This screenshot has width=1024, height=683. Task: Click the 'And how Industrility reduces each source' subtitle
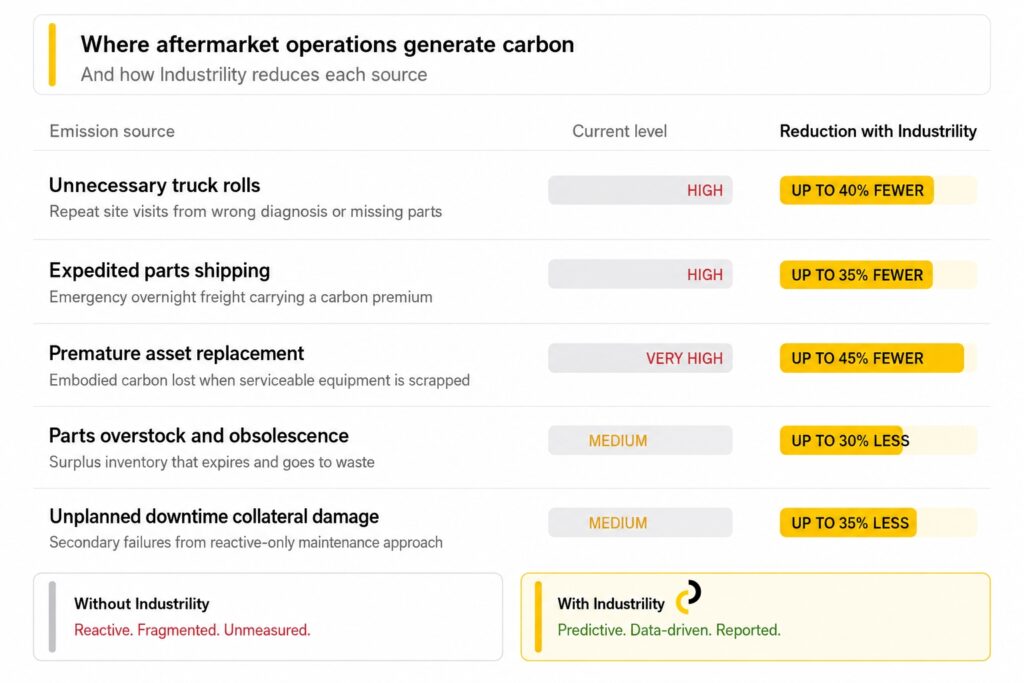(254, 74)
